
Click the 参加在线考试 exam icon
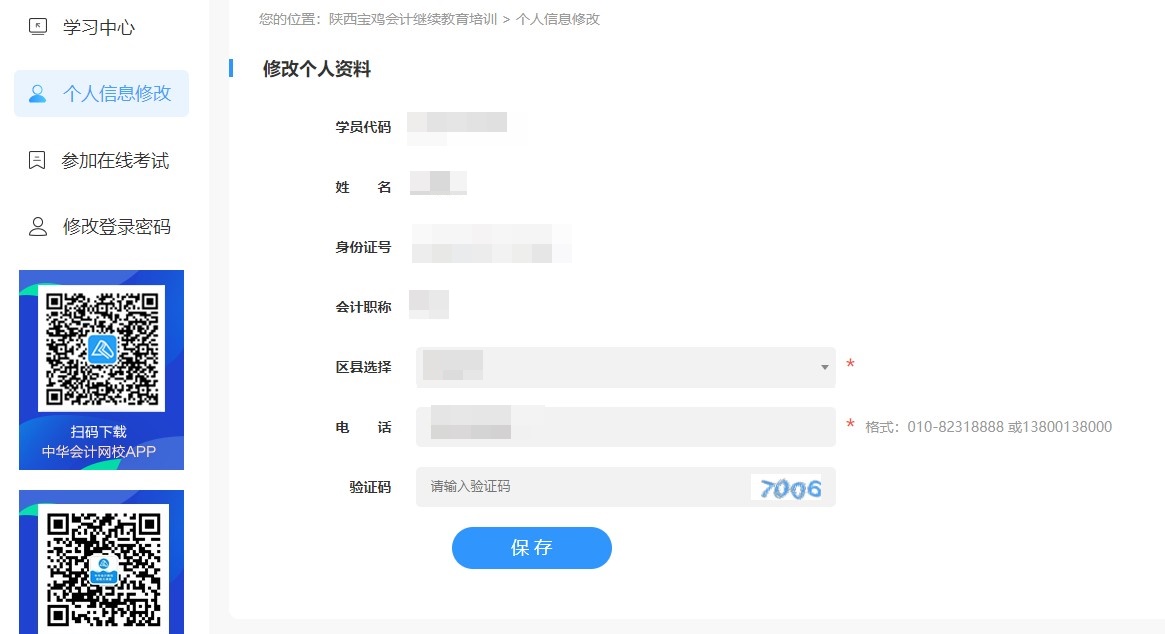point(35,159)
